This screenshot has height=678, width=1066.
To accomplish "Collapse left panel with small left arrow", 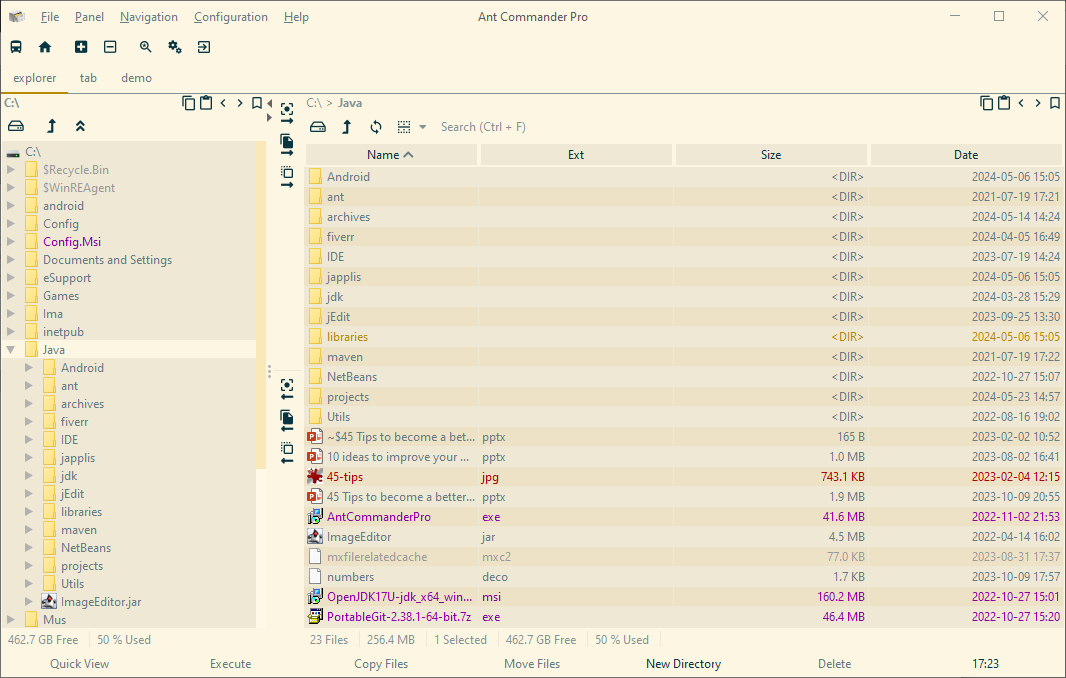I will 269,103.
